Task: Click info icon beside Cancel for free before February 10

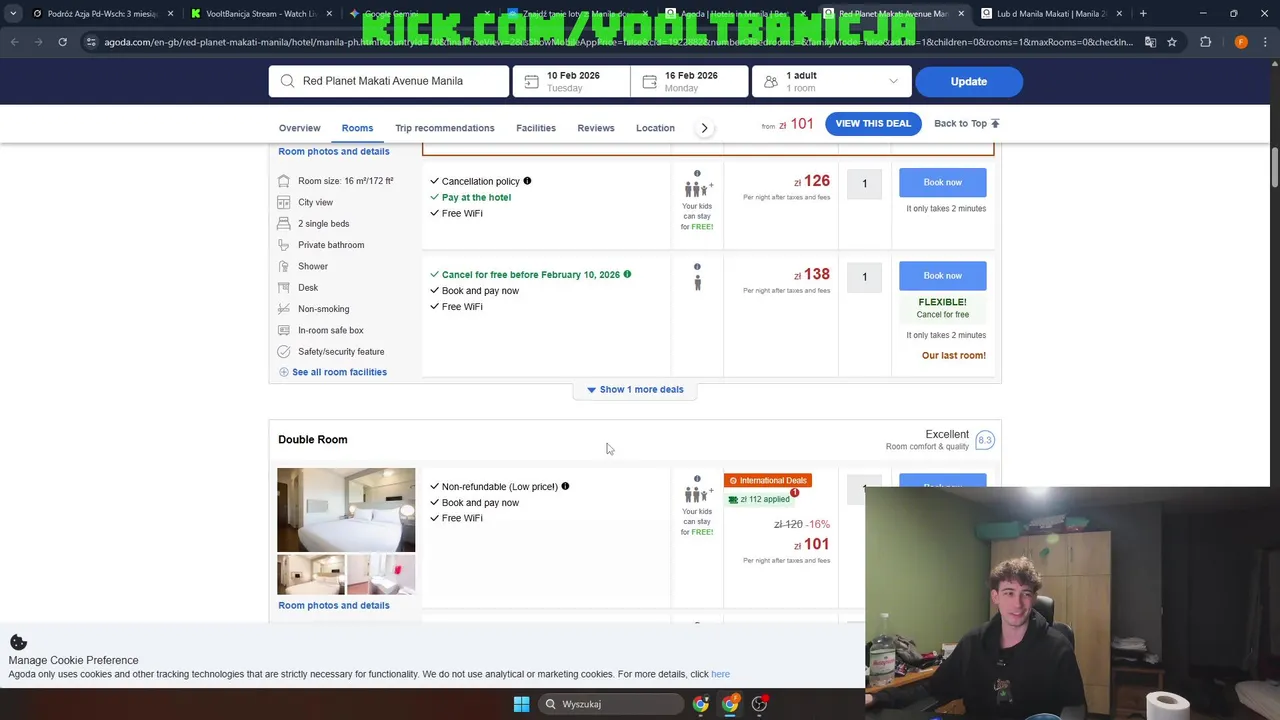Action: pyautogui.click(x=627, y=274)
